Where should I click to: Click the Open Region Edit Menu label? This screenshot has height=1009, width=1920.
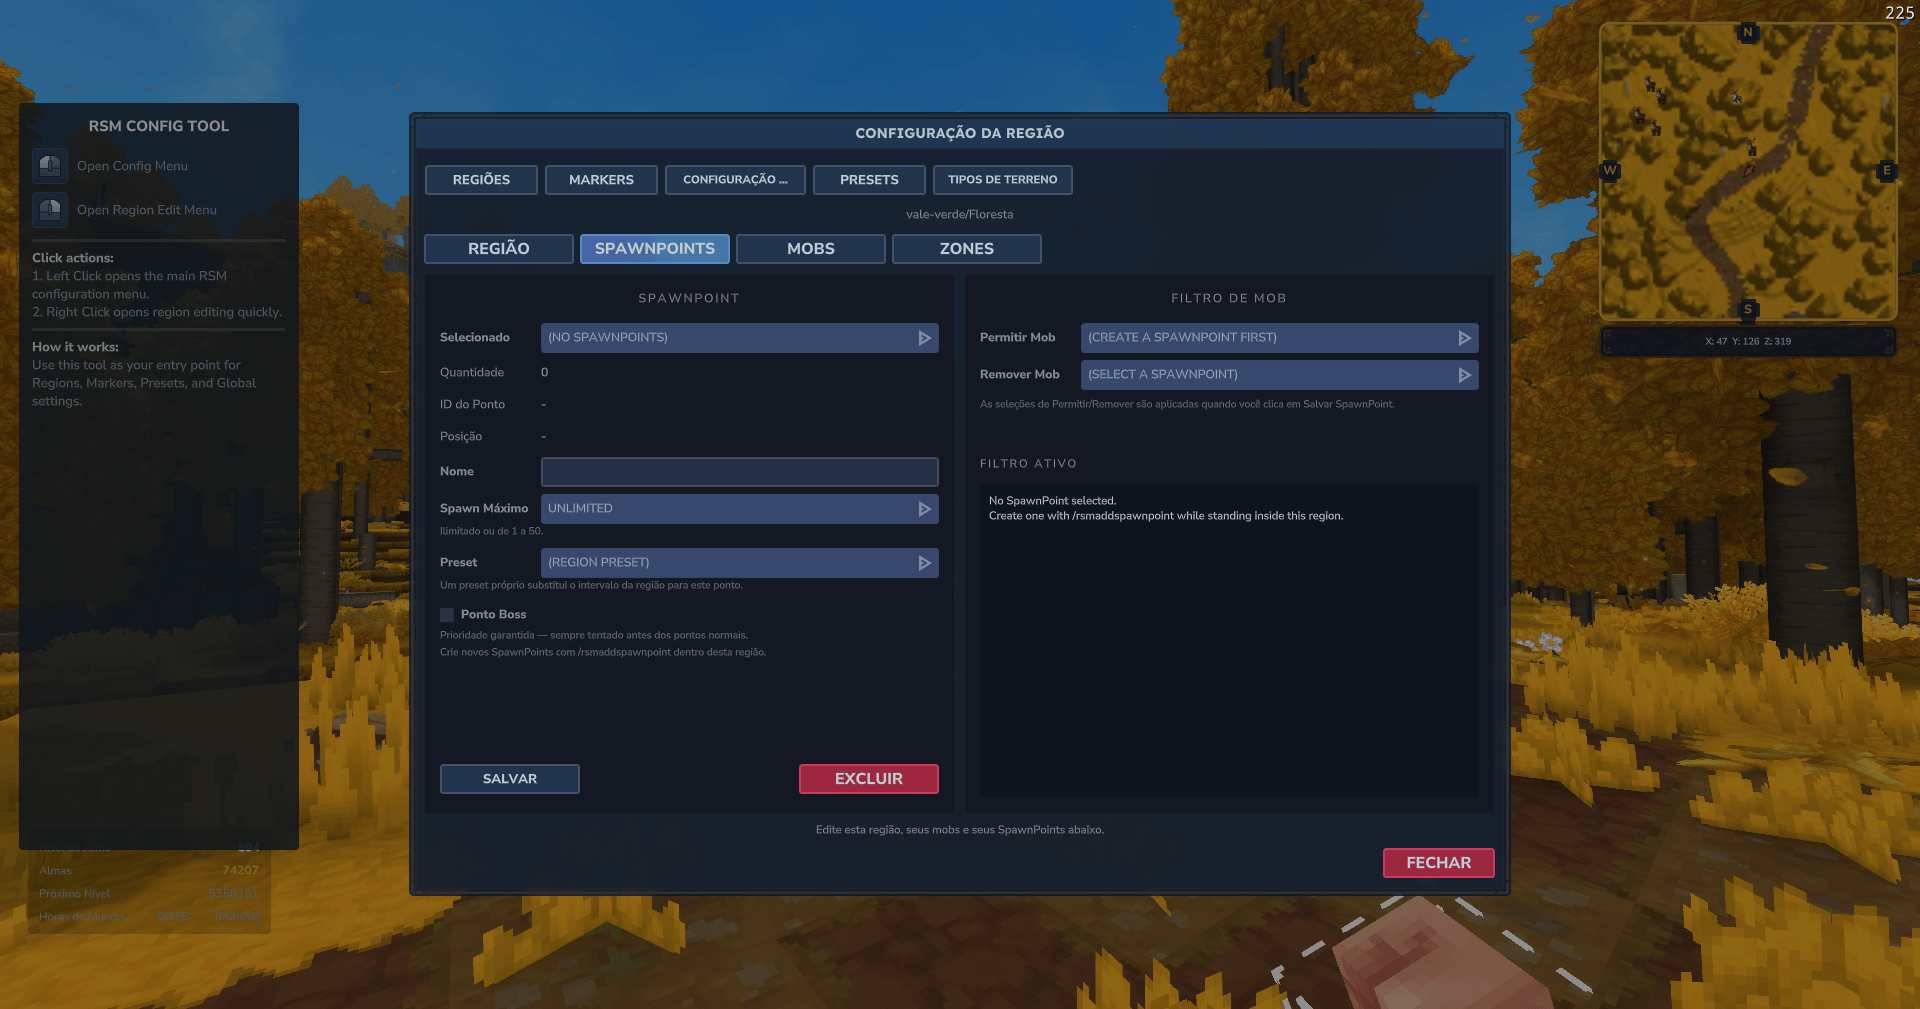pos(147,210)
